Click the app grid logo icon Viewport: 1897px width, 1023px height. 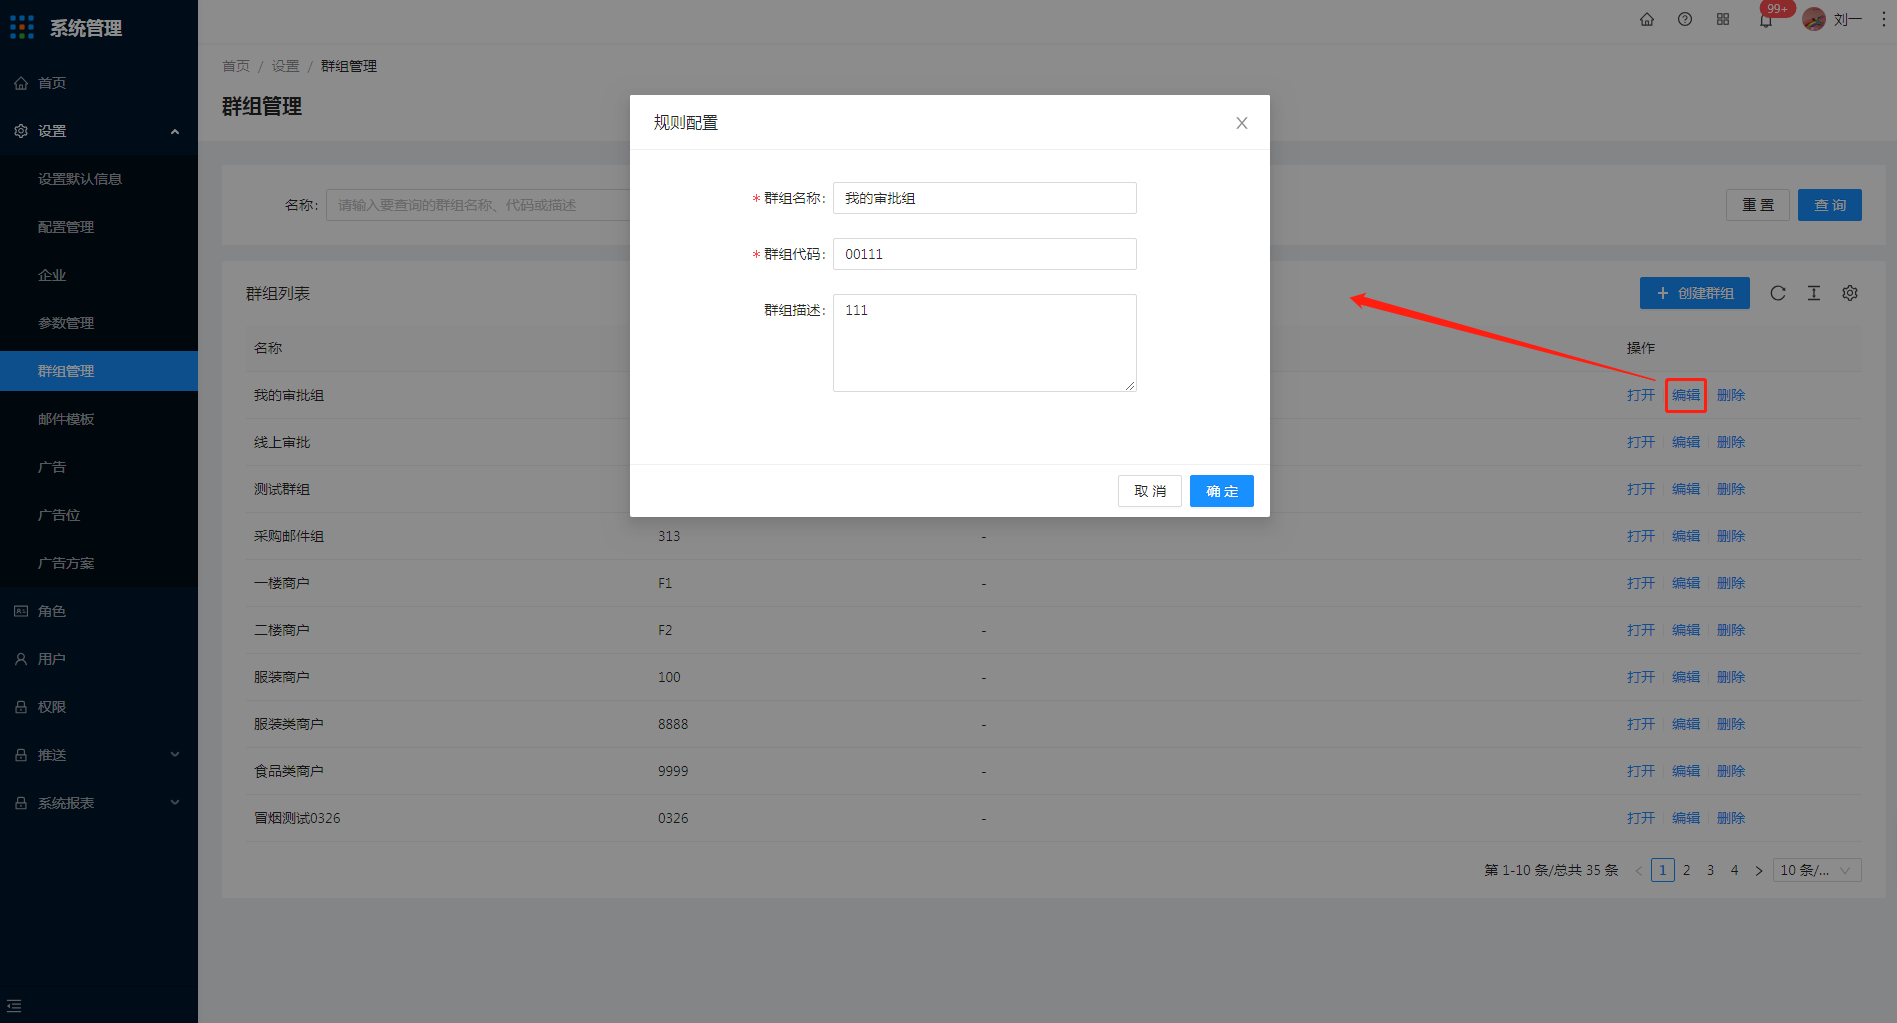coord(22,28)
